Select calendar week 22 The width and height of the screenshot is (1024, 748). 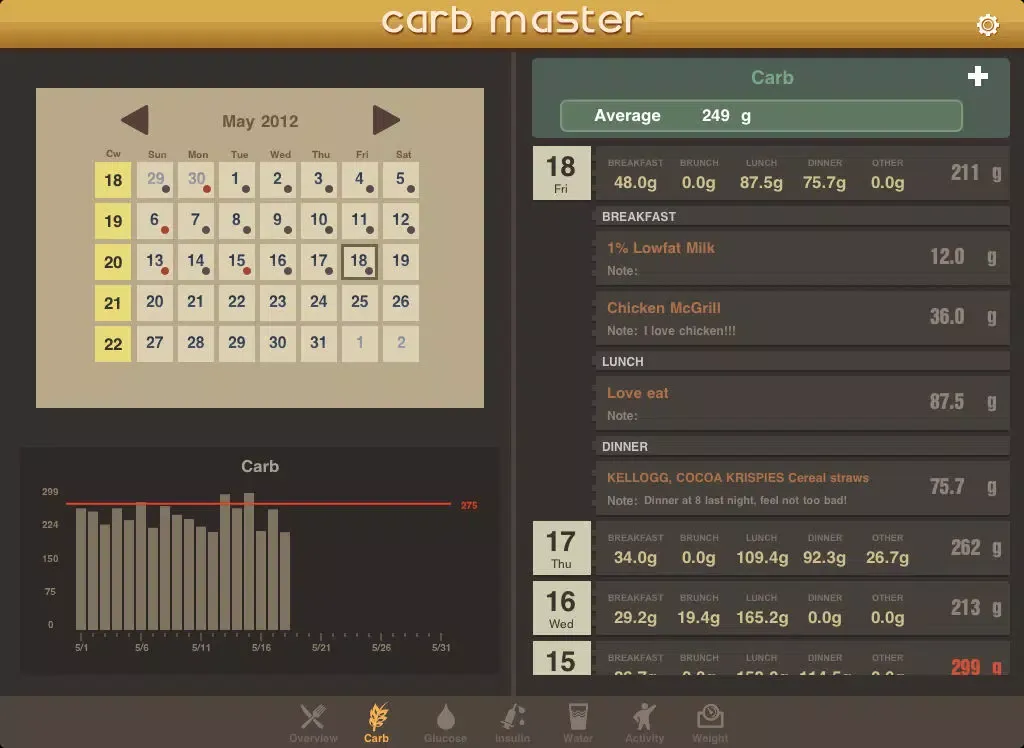[x=113, y=344]
